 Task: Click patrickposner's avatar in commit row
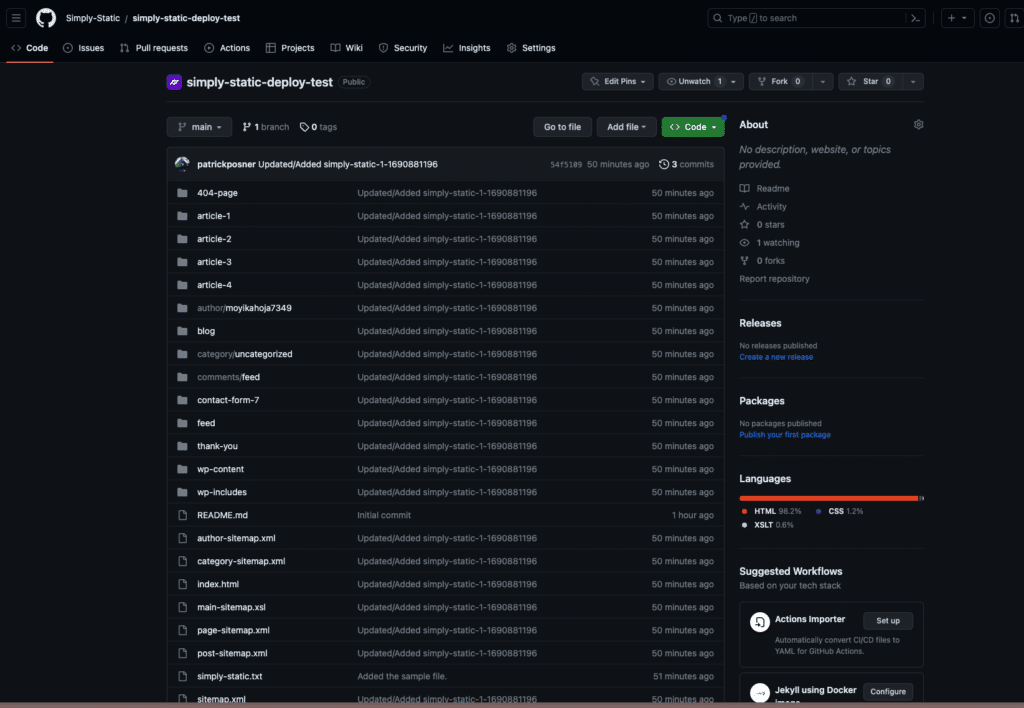[182, 164]
